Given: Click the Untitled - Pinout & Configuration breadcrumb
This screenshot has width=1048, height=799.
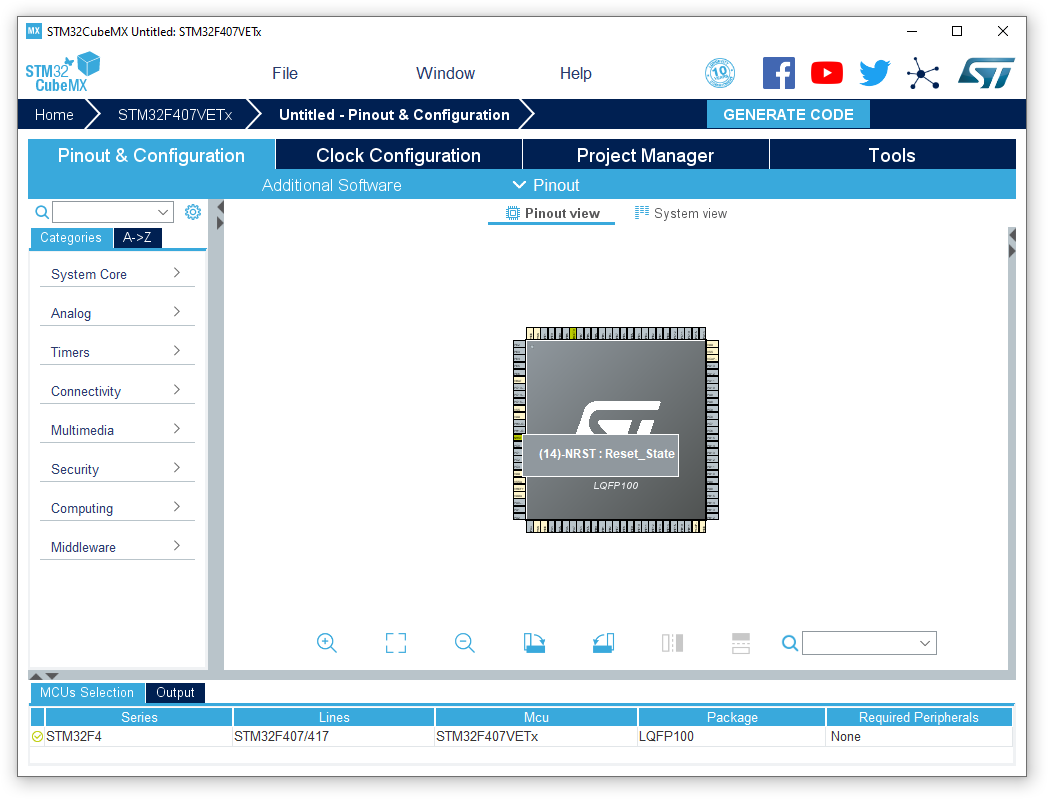Looking at the screenshot, I should (x=394, y=114).
